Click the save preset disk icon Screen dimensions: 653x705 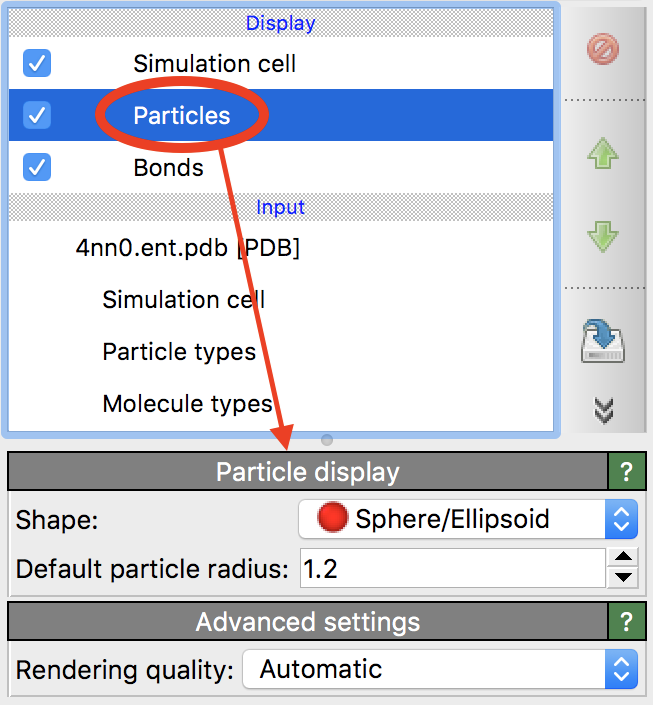(x=603, y=341)
